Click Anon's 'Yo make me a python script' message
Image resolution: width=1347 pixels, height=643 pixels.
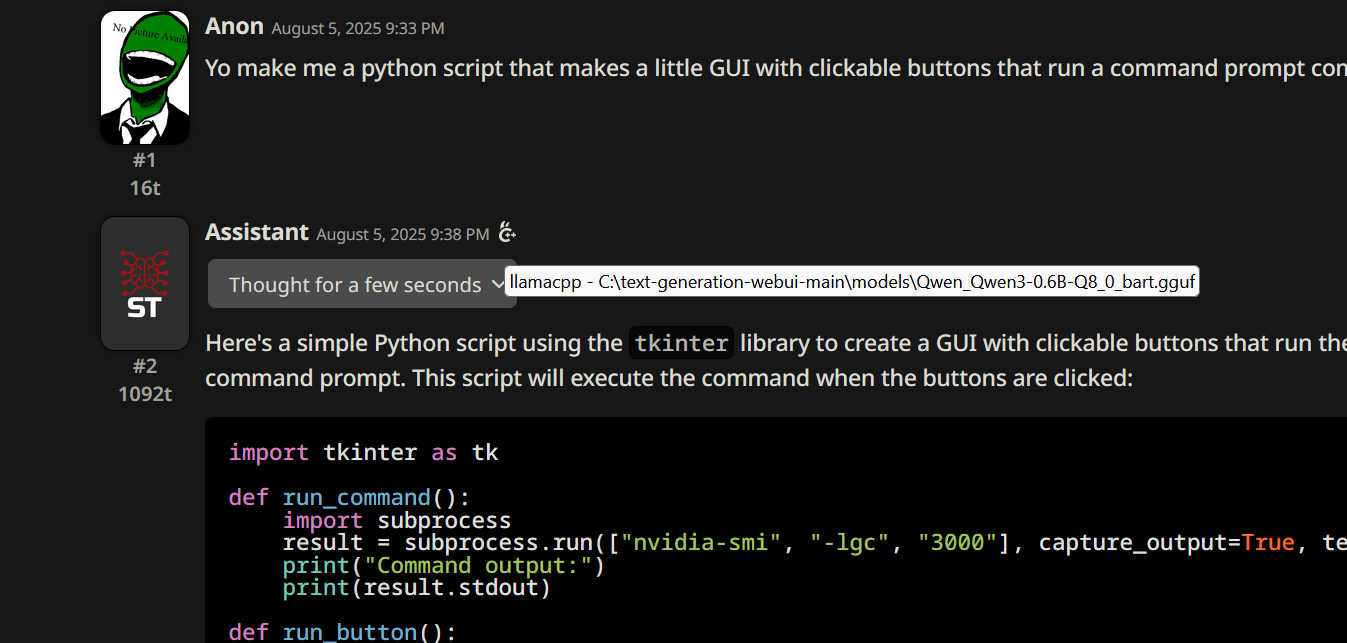pos(776,68)
